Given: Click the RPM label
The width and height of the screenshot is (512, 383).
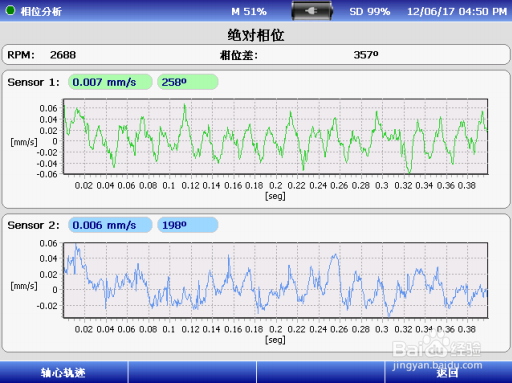Looking at the screenshot, I should click(x=21, y=55).
